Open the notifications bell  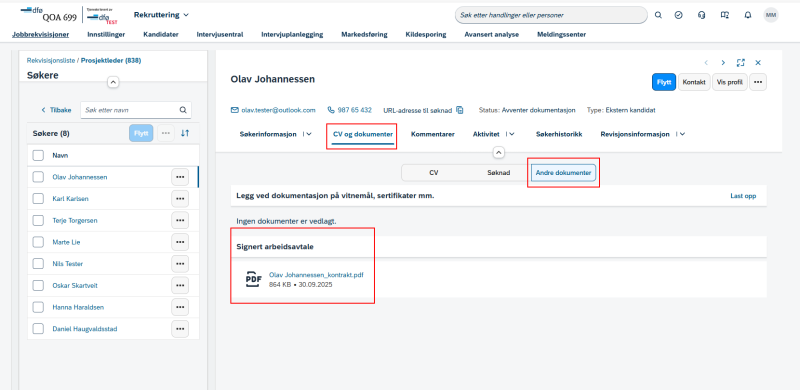[x=748, y=15]
